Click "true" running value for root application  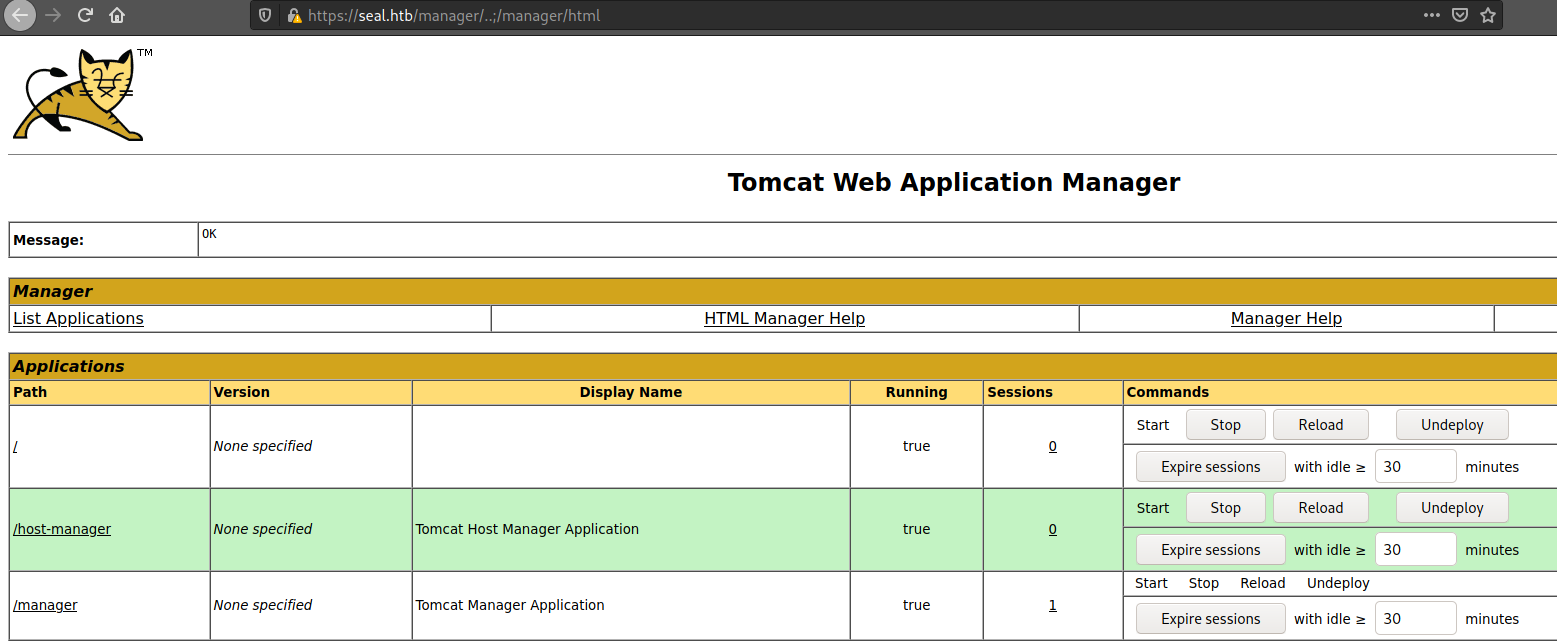[x=916, y=446]
